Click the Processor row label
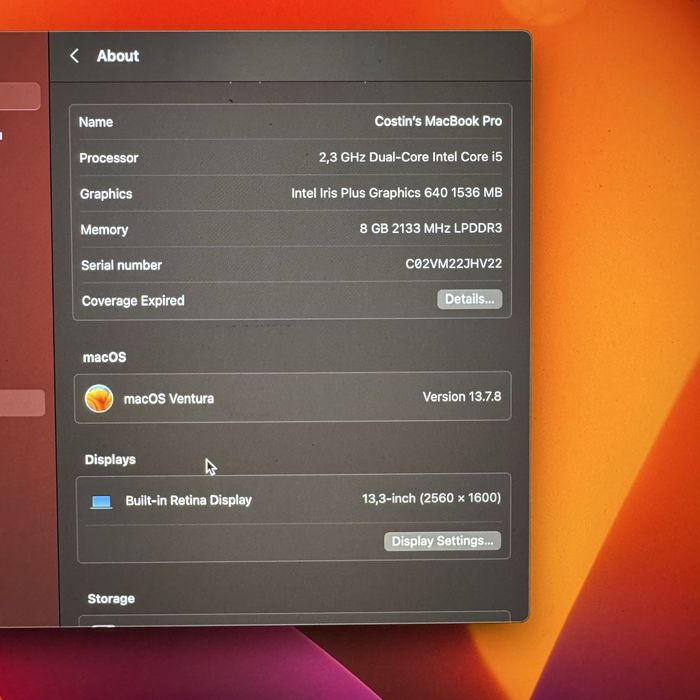Image resolution: width=700 pixels, height=700 pixels. (x=109, y=158)
